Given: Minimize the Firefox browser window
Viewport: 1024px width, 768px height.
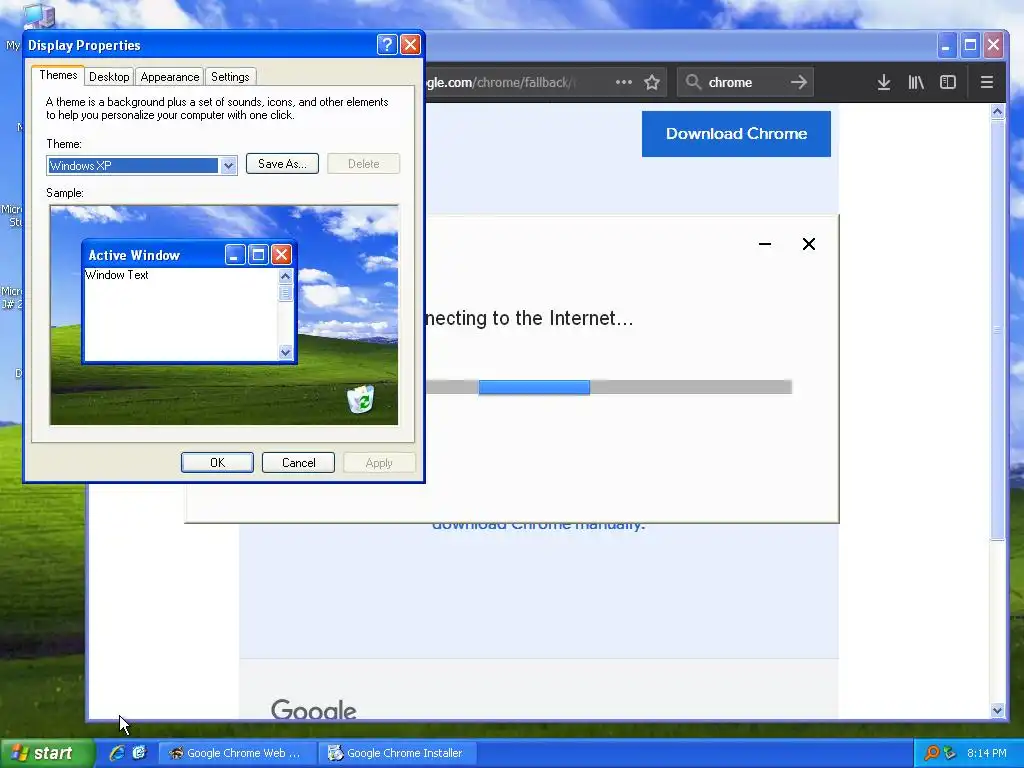Looking at the screenshot, I should (946, 45).
